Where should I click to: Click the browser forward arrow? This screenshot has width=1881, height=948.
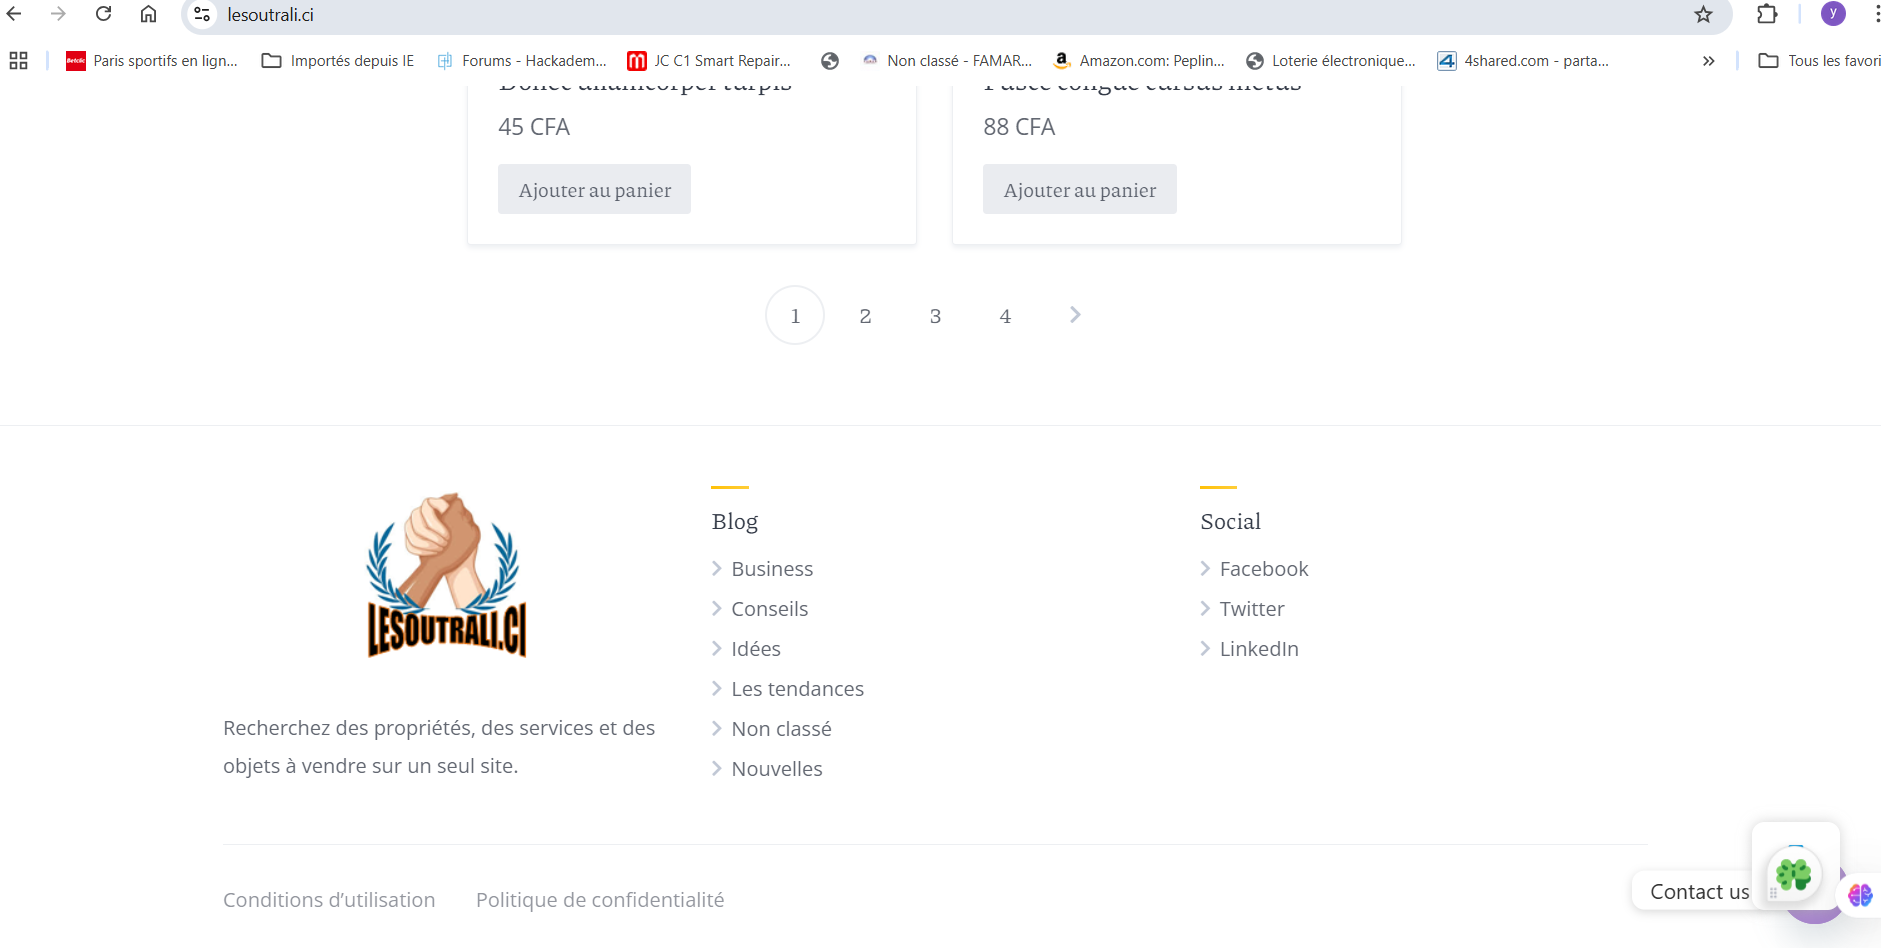[58, 14]
